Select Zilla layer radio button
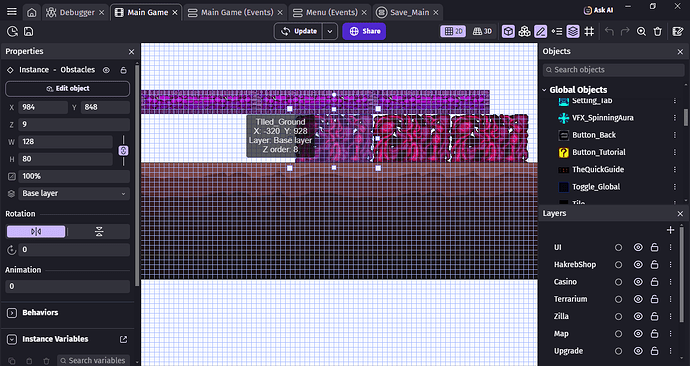 tap(618, 316)
